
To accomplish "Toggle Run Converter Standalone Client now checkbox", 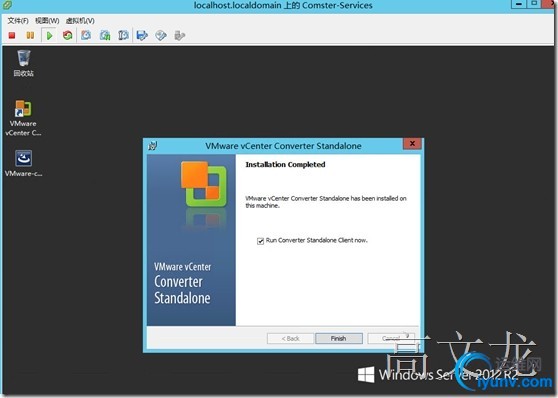I will coord(260,241).
